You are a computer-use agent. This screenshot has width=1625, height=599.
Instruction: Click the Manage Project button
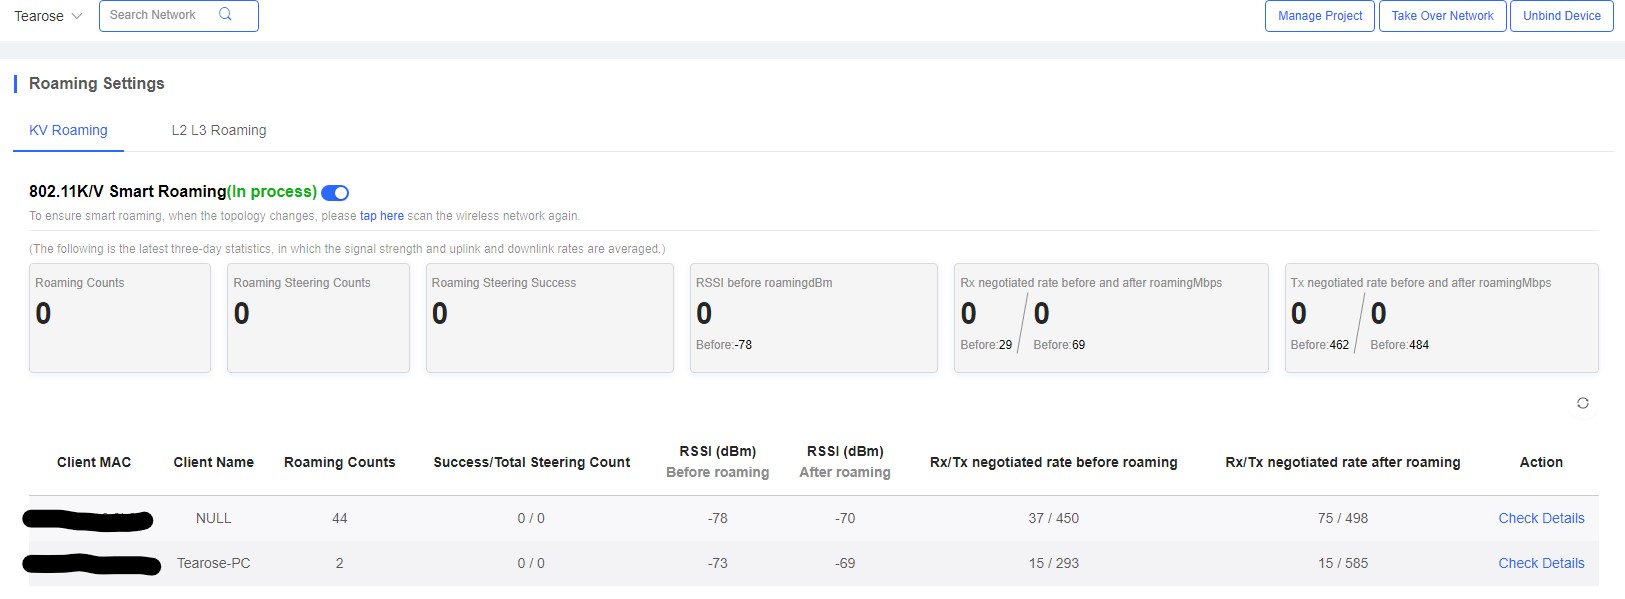pos(1319,16)
